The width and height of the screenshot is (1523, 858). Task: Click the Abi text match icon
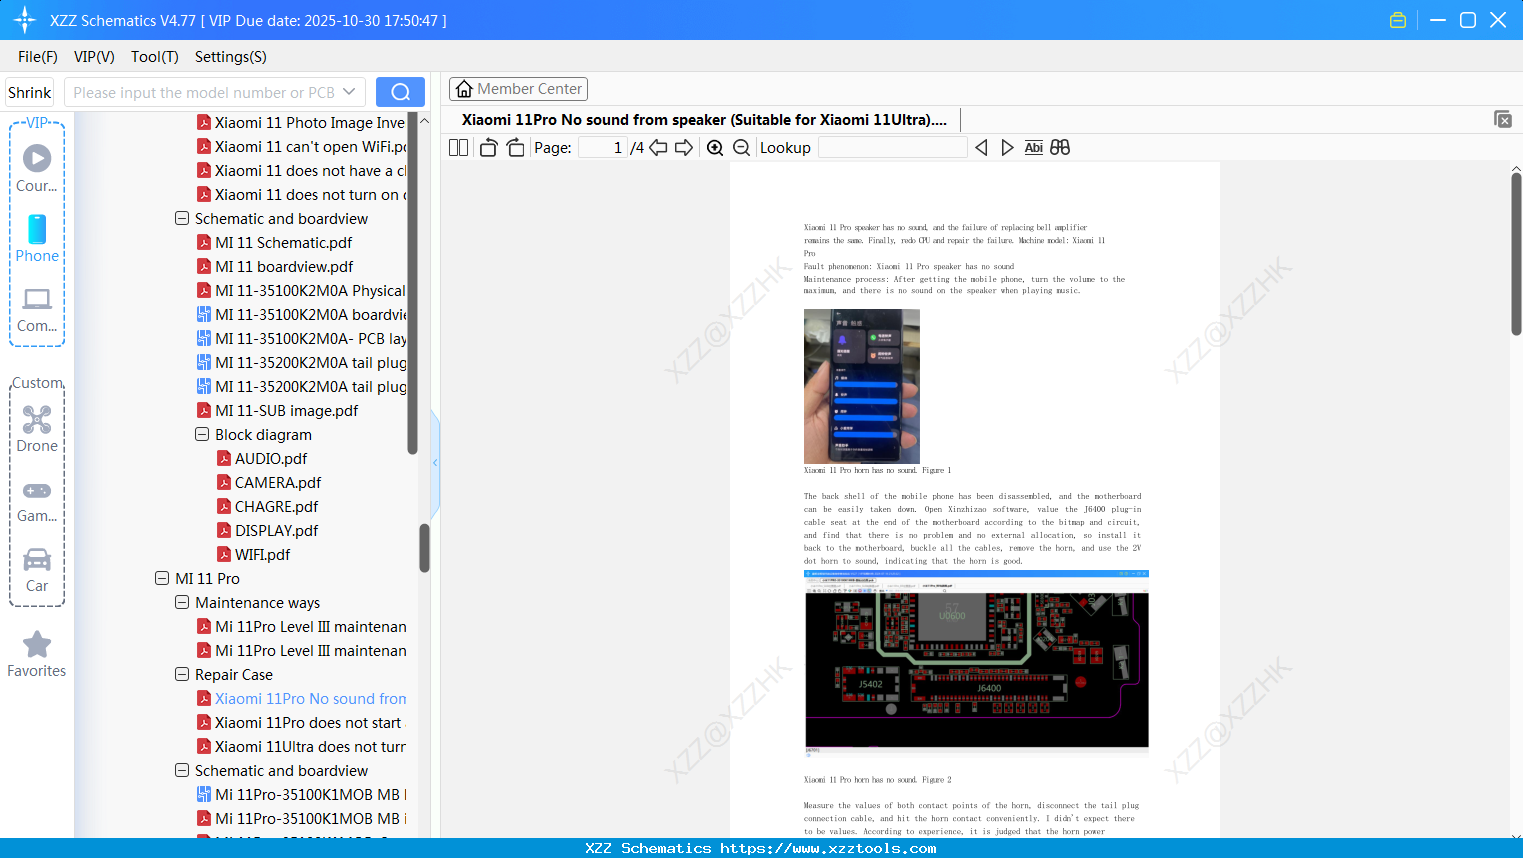tap(1034, 147)
